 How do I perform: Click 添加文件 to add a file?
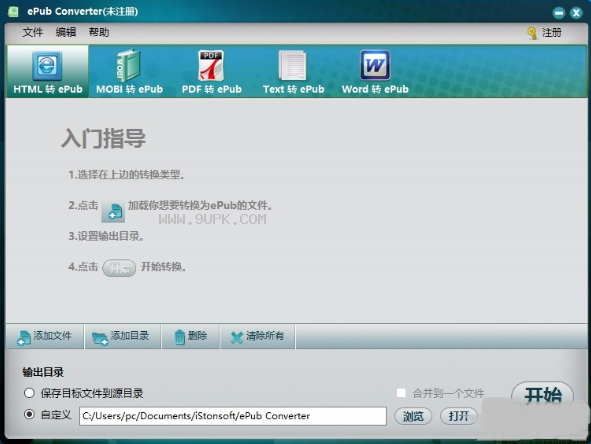(x=44, y=336)
